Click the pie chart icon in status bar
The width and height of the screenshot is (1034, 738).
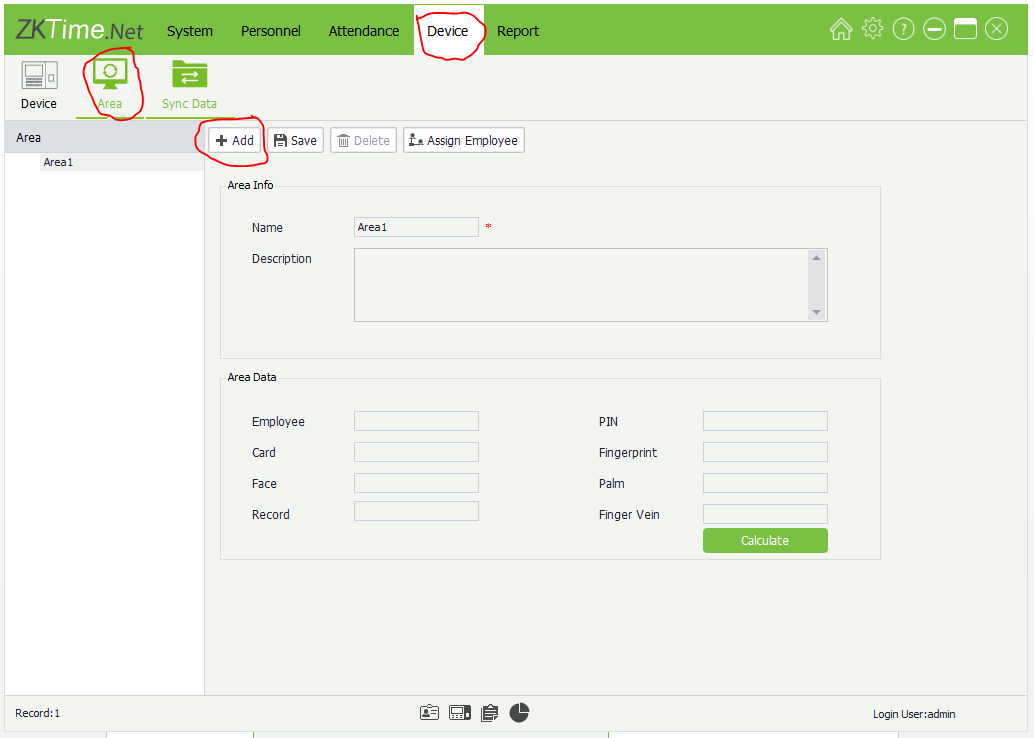[x=519, y=713]
